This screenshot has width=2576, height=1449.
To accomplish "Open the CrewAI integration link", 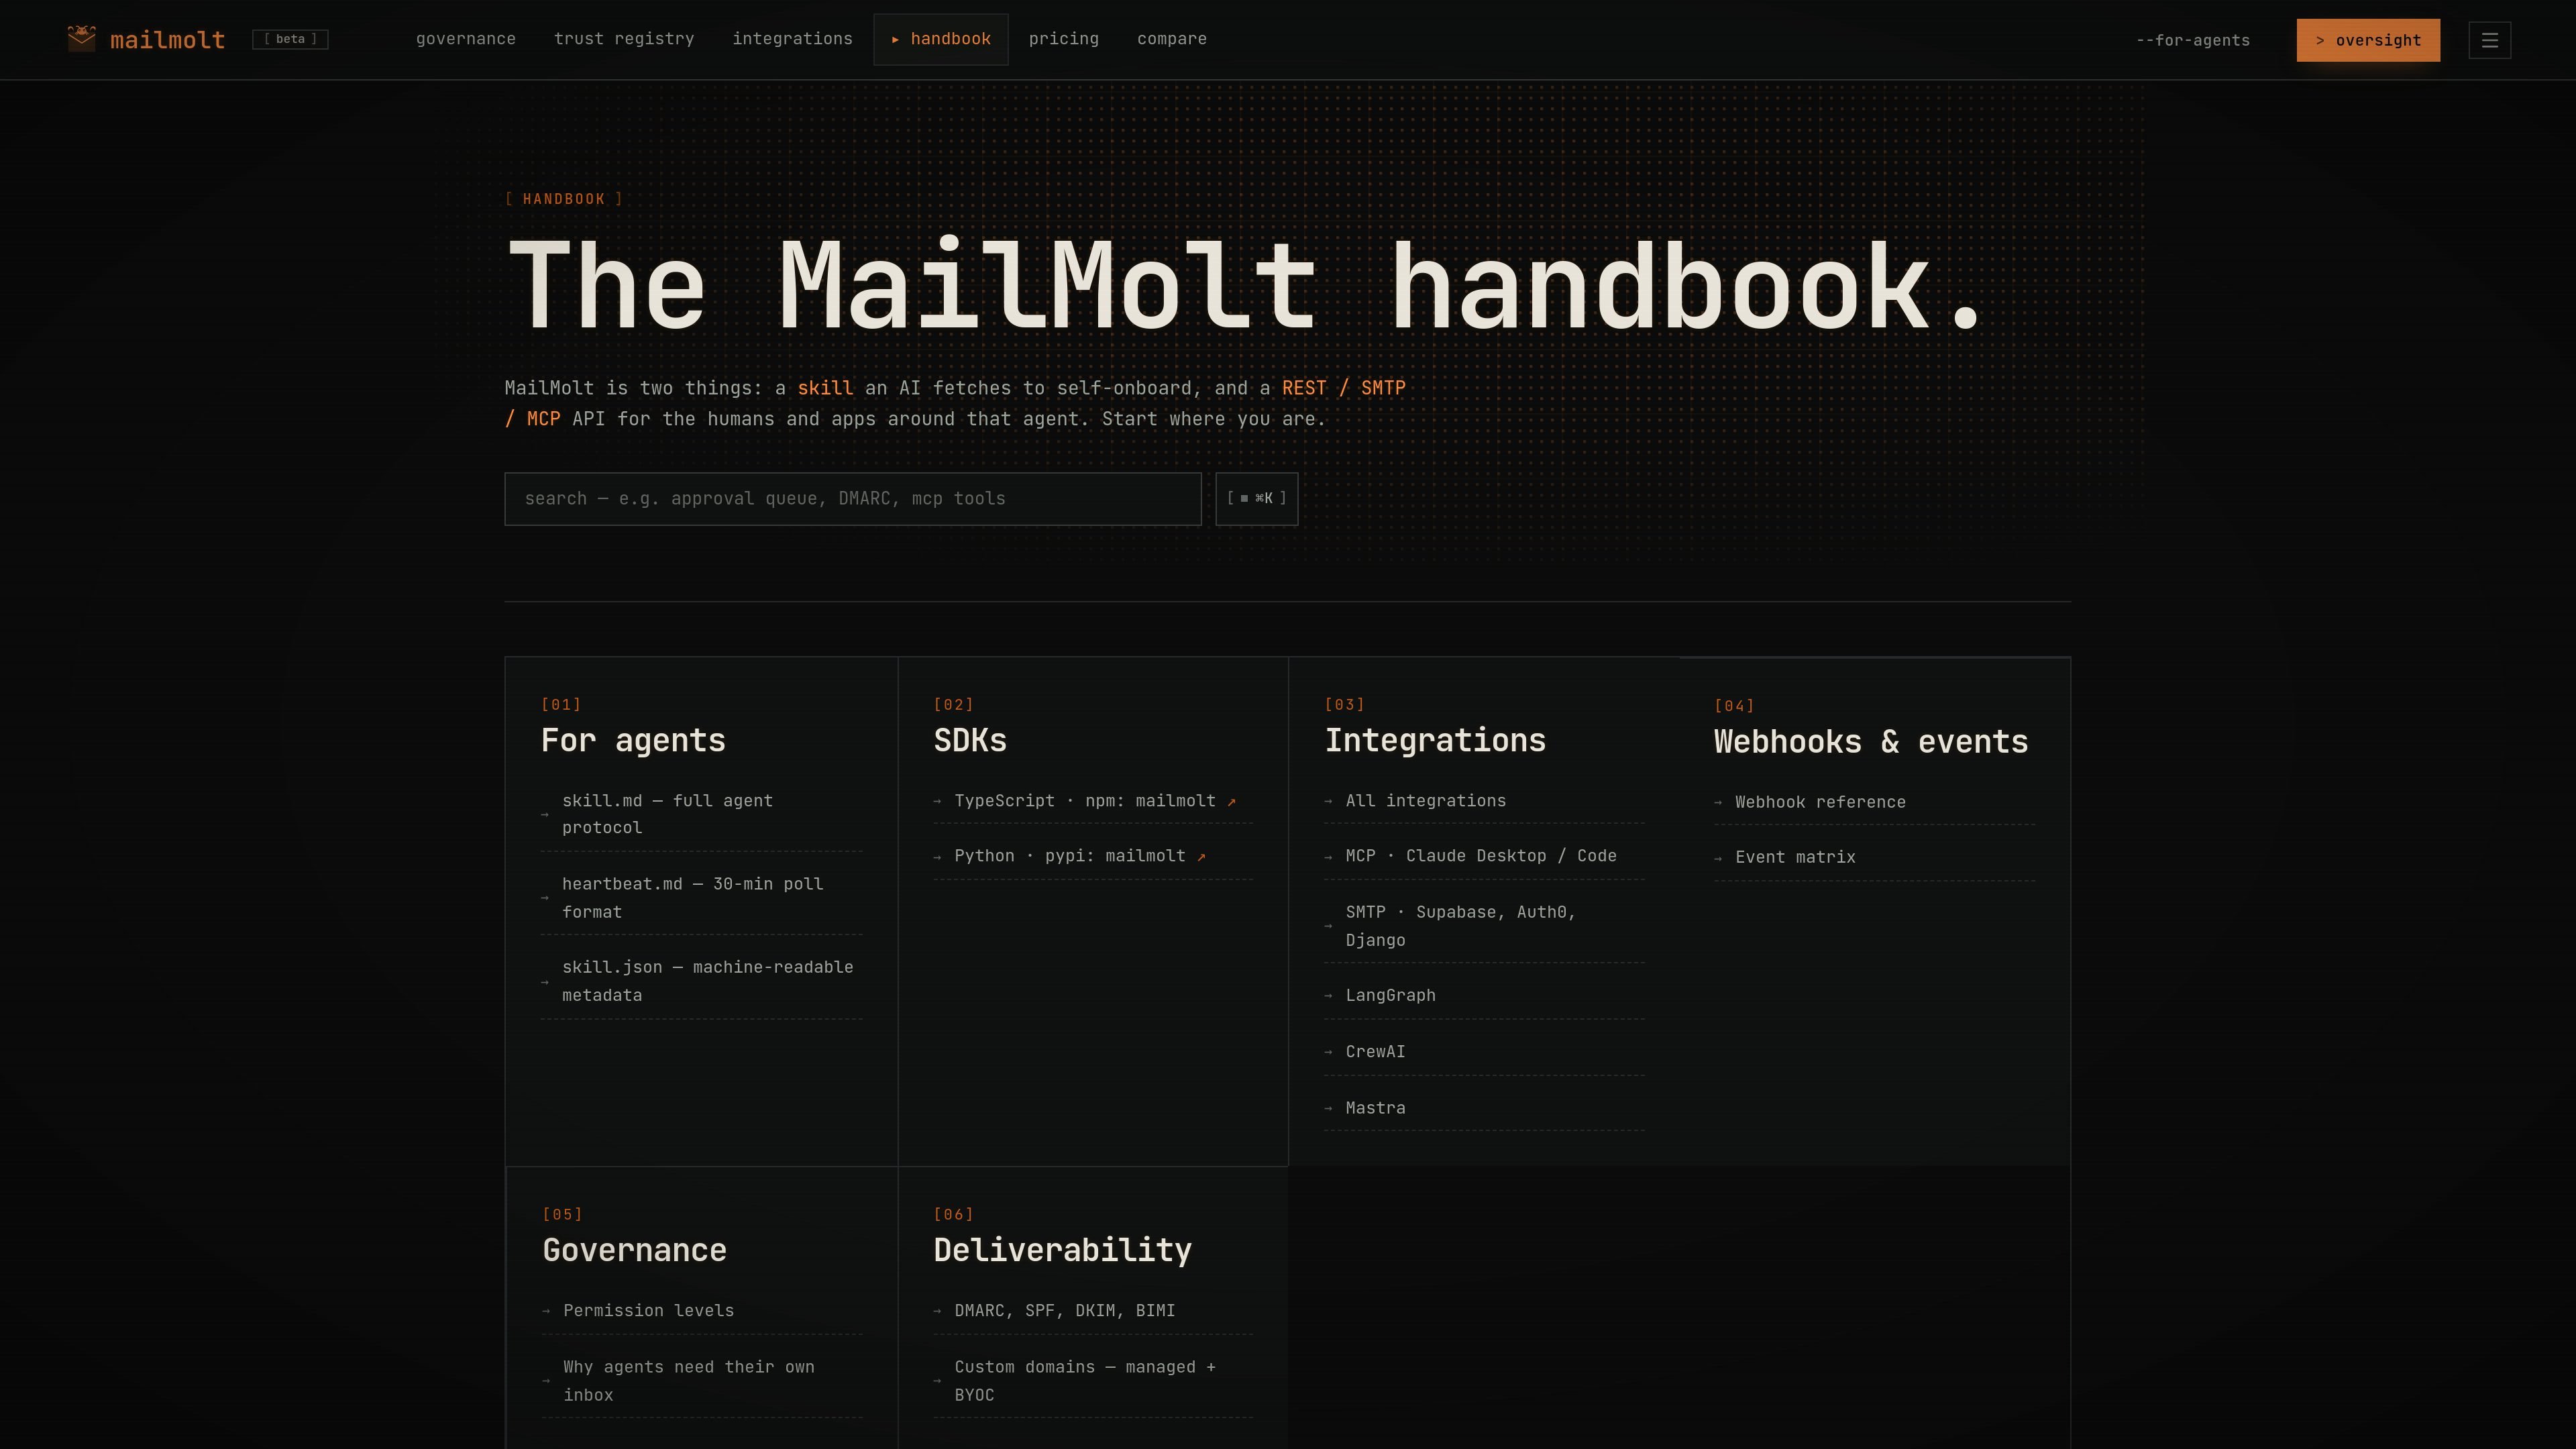I will coord(1484,1052).
